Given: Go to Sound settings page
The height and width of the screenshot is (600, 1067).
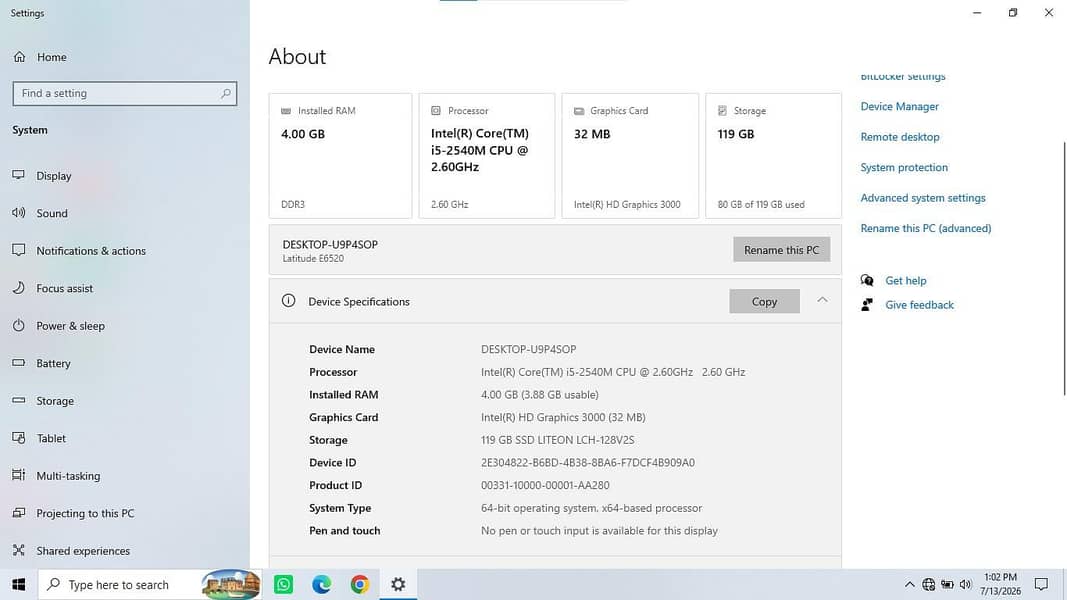Looking at the screenshot, I should (x=52, y=213).
